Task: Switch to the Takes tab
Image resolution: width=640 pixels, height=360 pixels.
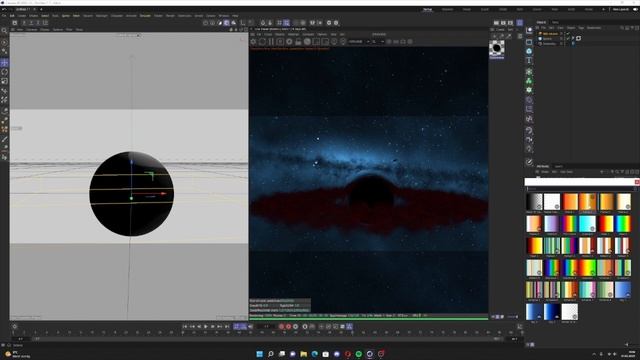Action: pyautogui.click(x=555, y=22)
